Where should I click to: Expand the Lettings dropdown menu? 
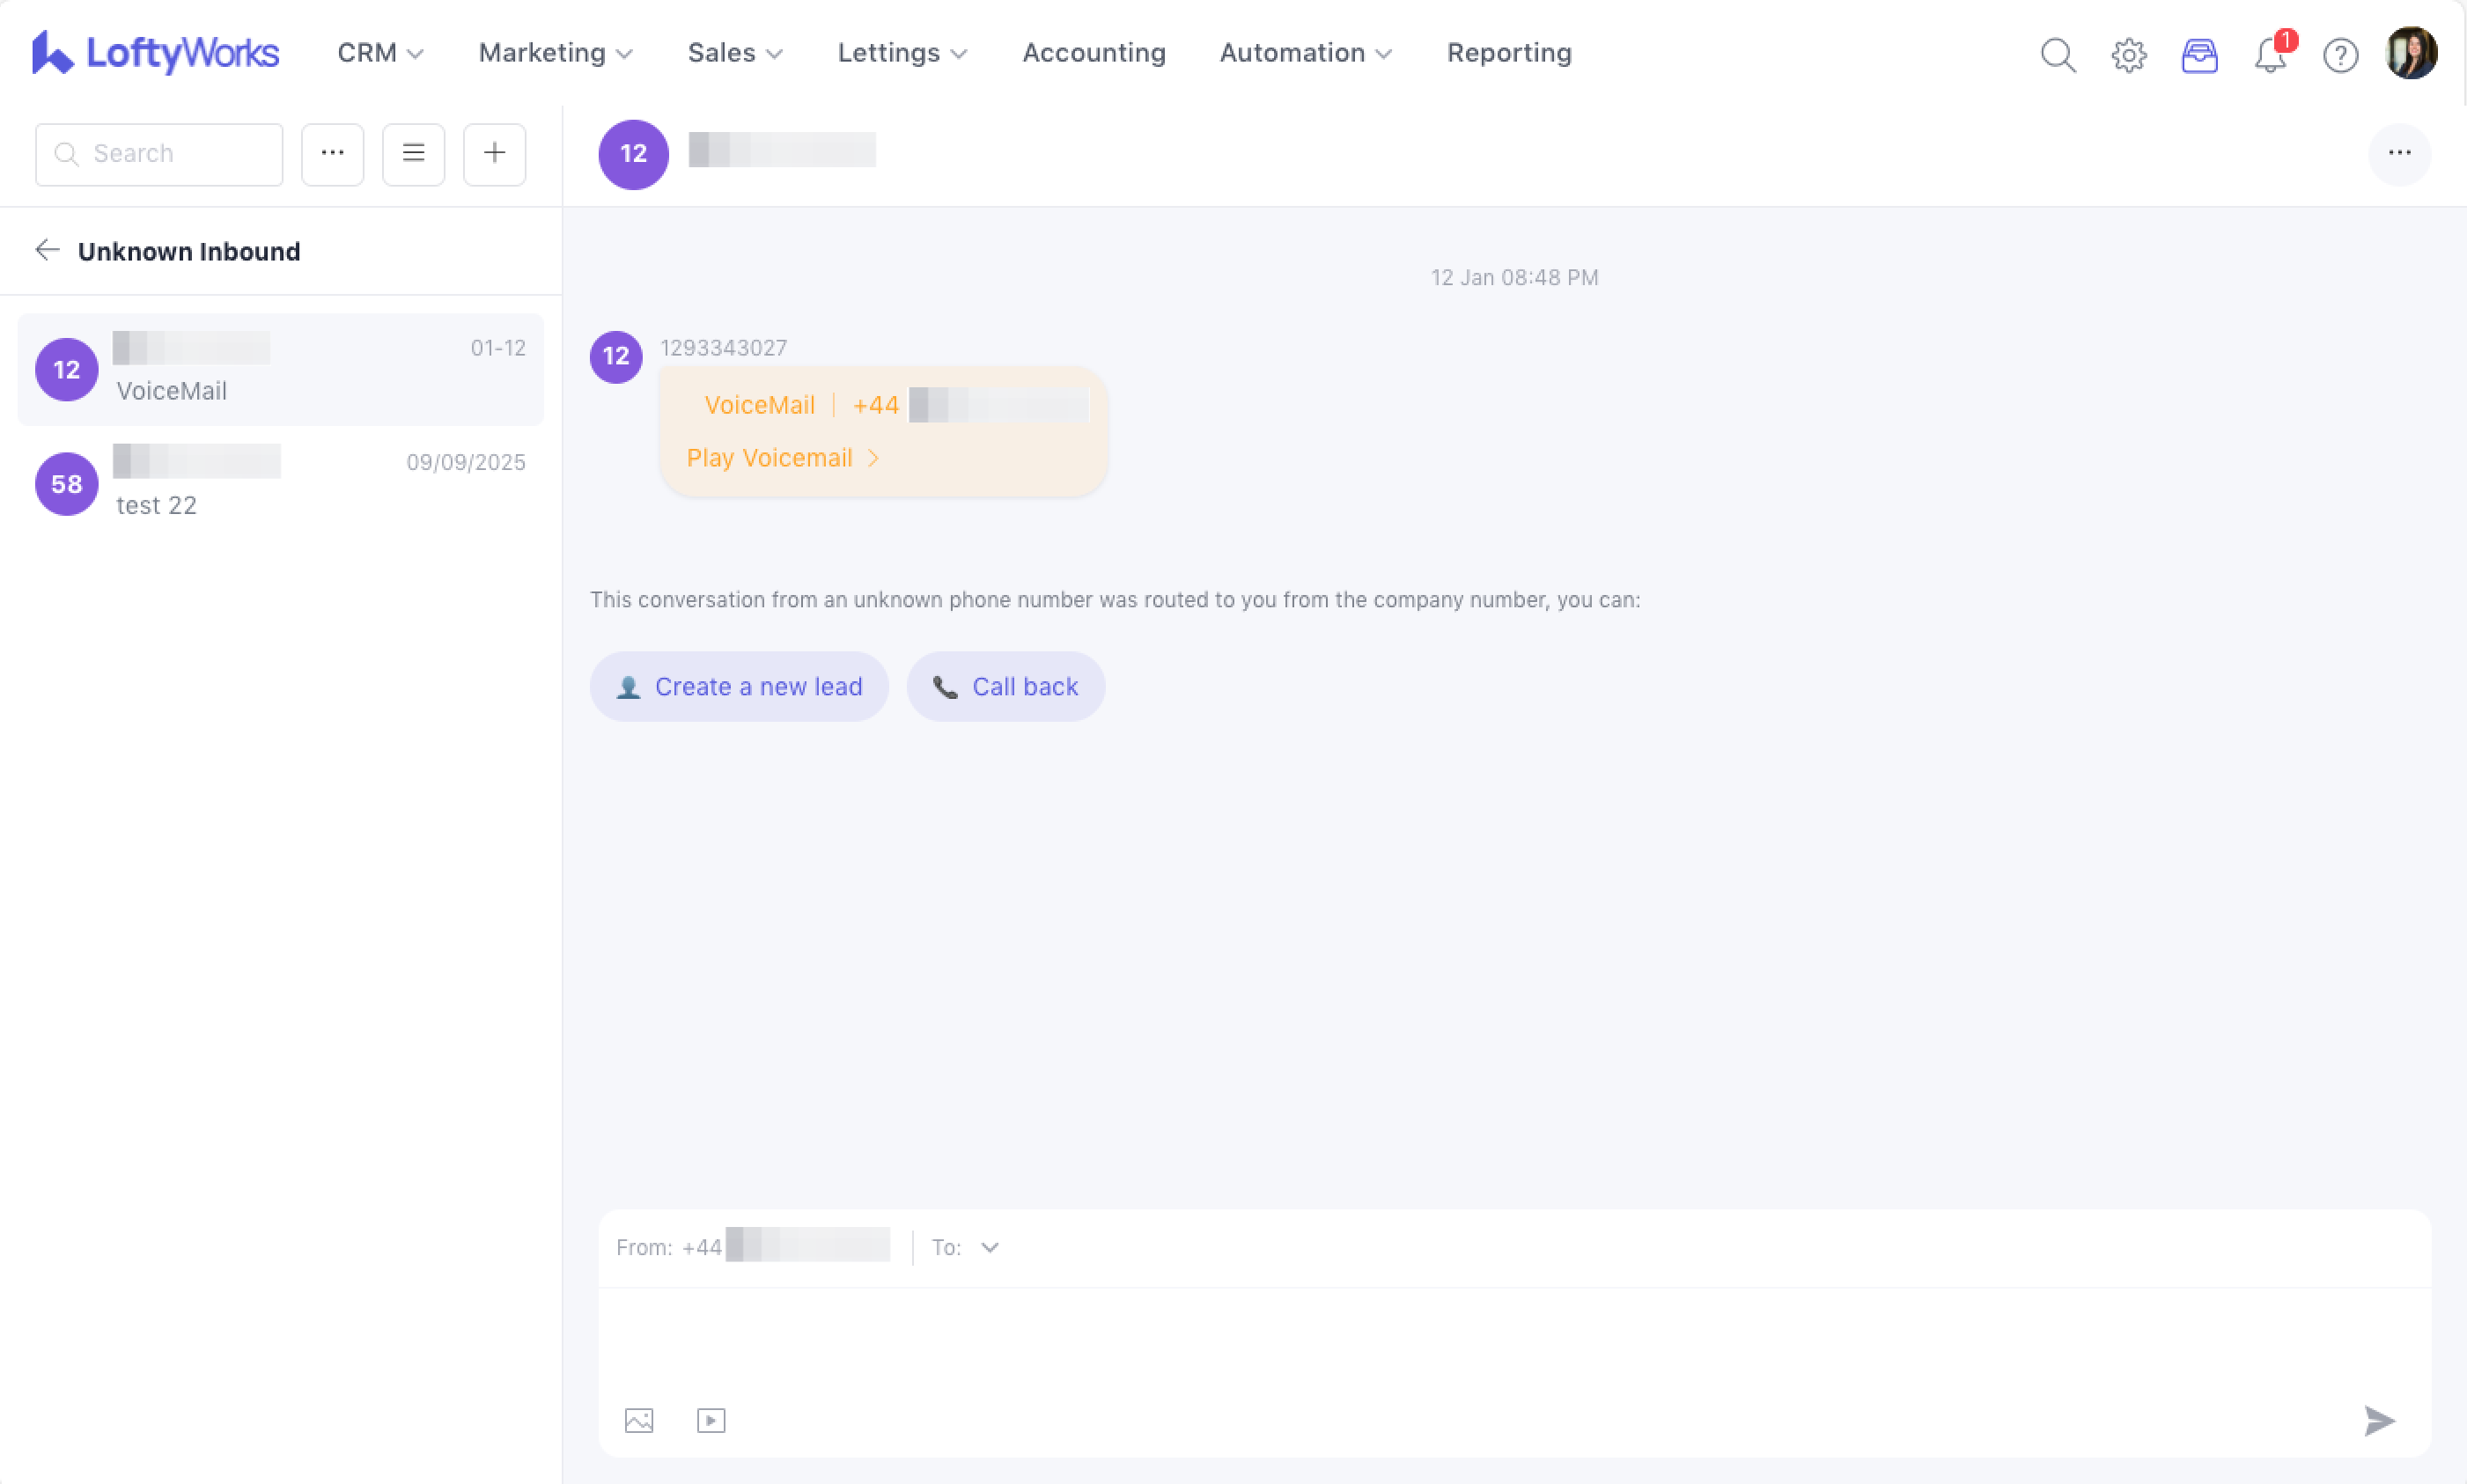(x=901, y=53)
